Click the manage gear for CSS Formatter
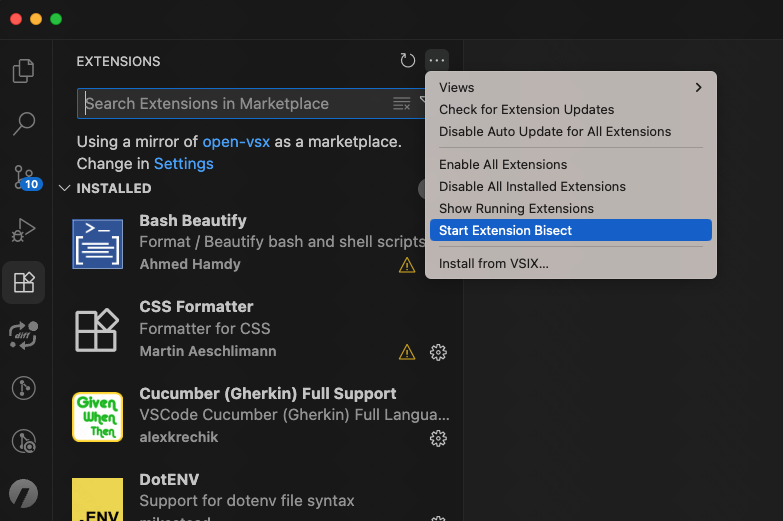This screenshot has width=783, height=521. point(437,352)
